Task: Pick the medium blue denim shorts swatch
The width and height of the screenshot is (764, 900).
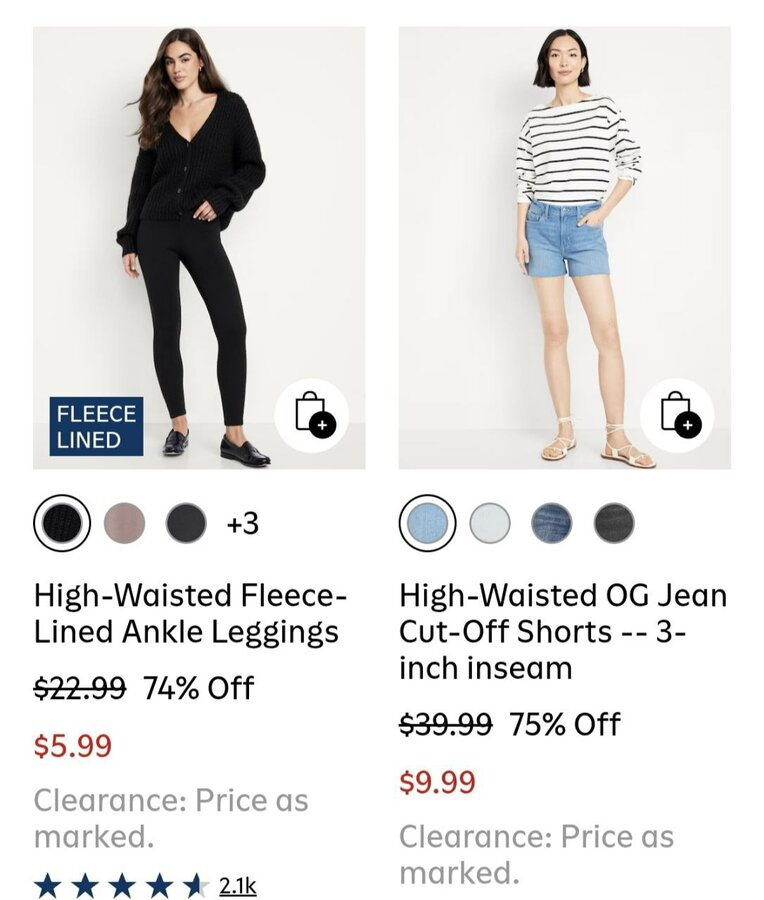Action: pyautogui.click(x=552, y=522)
